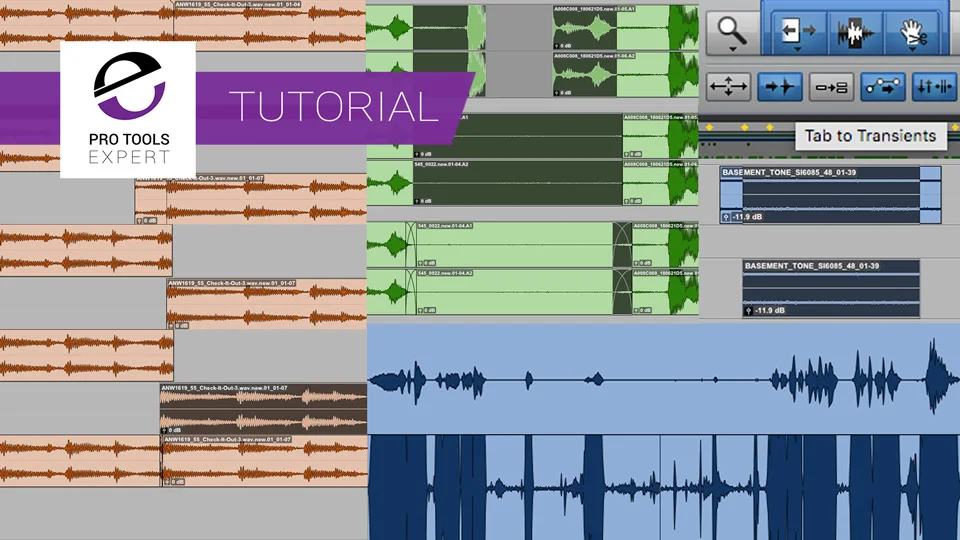The image size is (960, 540).
Task: Select the Grabber hand-with-scissors tool
Action: [x=913, y=33]
